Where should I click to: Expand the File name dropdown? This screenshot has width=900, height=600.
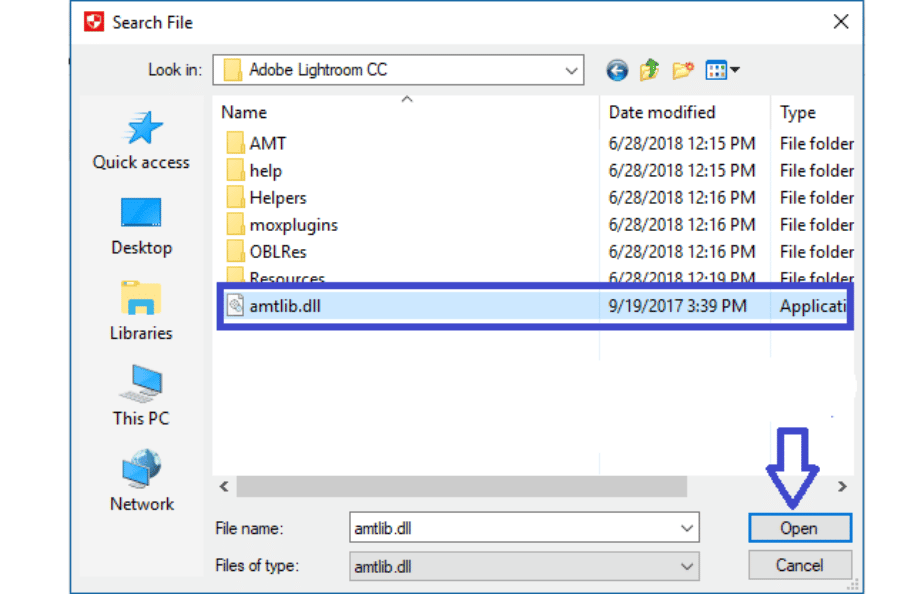pos(687,528)
